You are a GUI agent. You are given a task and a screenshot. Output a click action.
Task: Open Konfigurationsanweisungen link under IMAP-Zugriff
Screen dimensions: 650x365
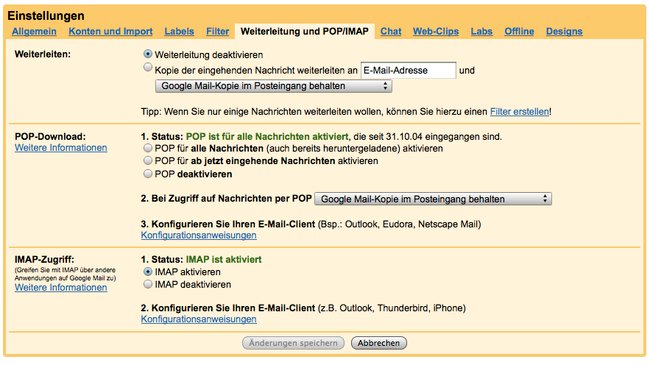[199, 319]
